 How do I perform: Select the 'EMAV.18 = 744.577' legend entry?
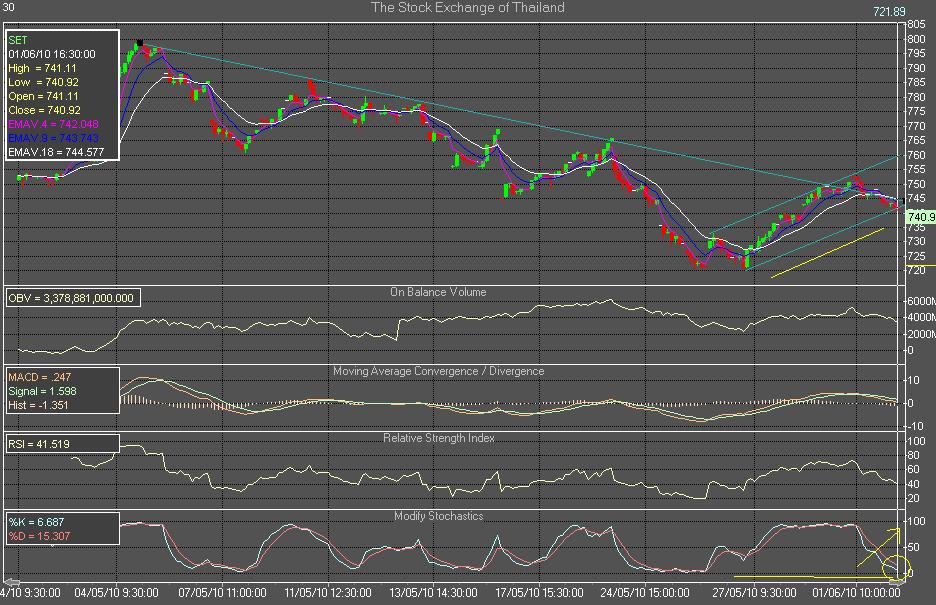click(x=56, y=152)
